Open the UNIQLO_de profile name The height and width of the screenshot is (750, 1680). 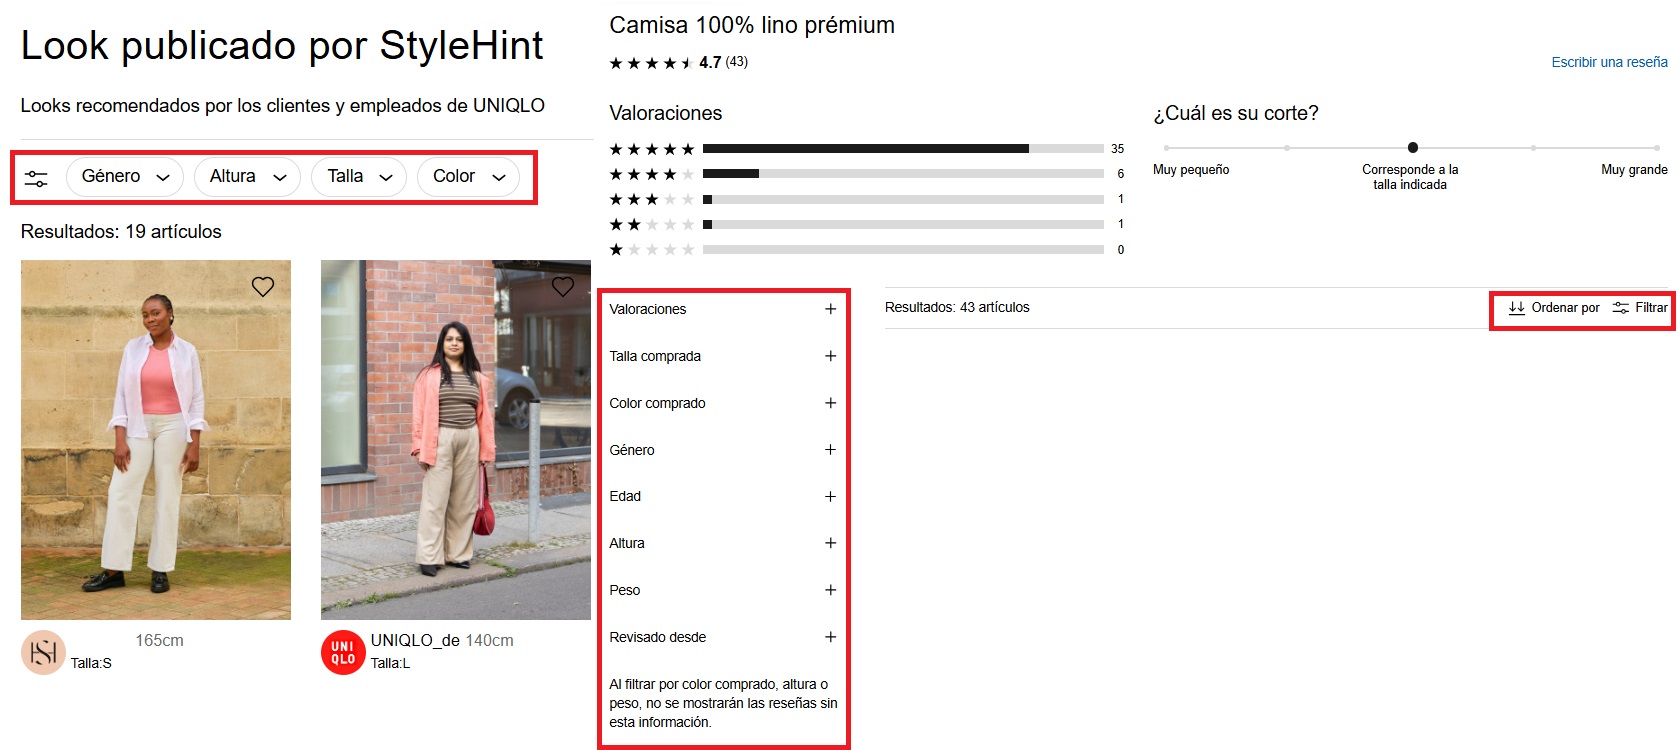(x=415, y=641)
